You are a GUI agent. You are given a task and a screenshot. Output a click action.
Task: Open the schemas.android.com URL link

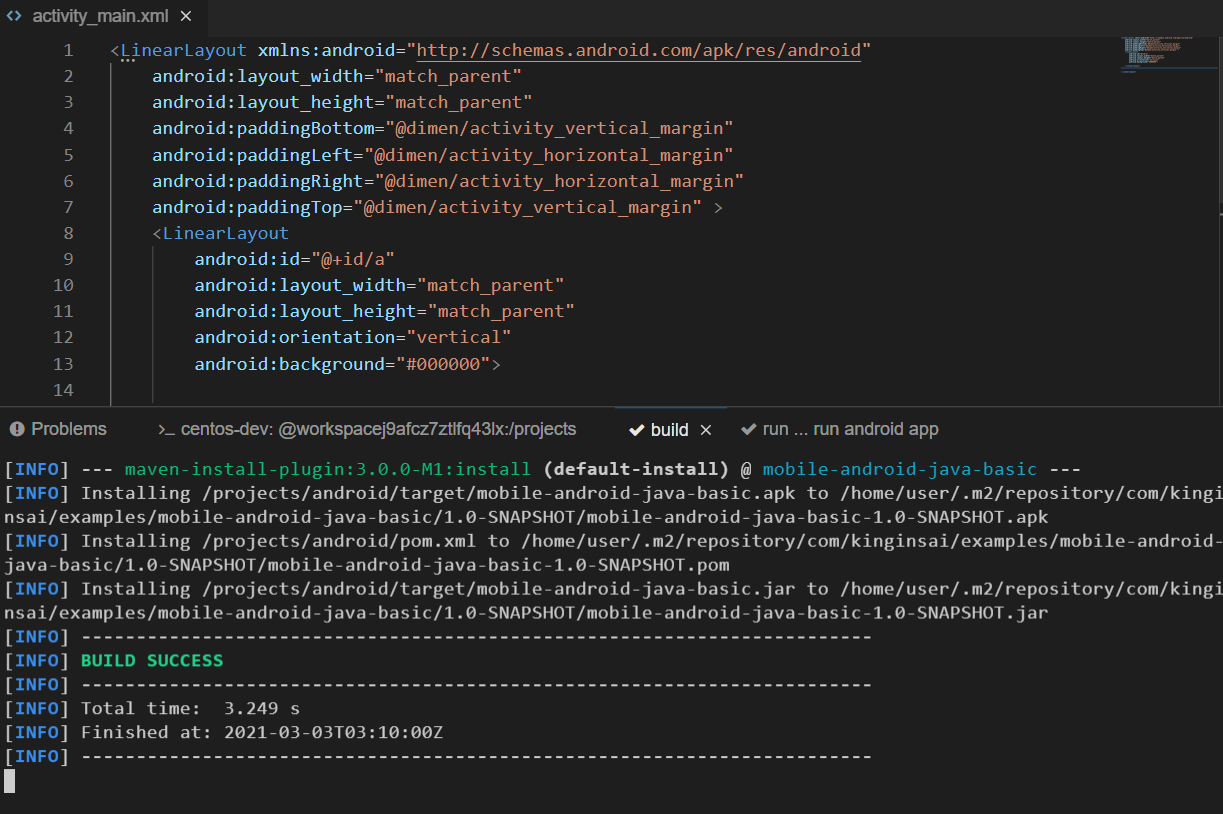point(638,50)
